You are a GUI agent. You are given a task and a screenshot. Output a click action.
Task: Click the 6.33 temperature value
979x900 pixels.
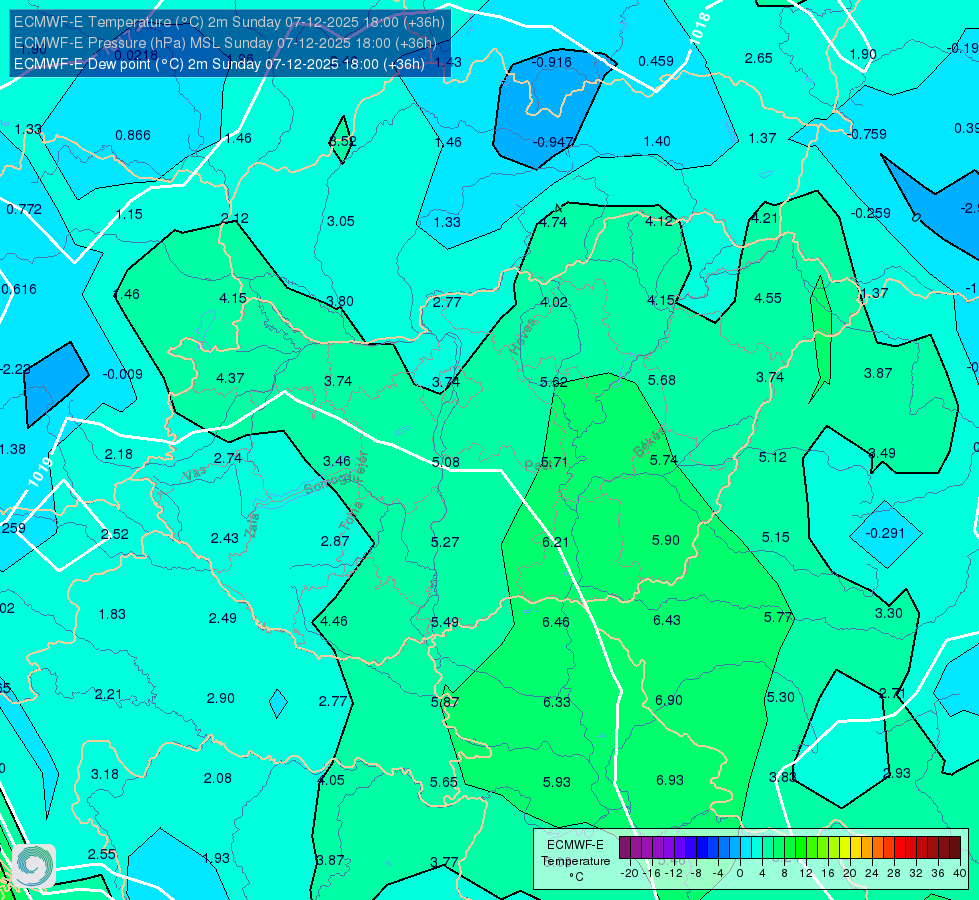(557, 703)
